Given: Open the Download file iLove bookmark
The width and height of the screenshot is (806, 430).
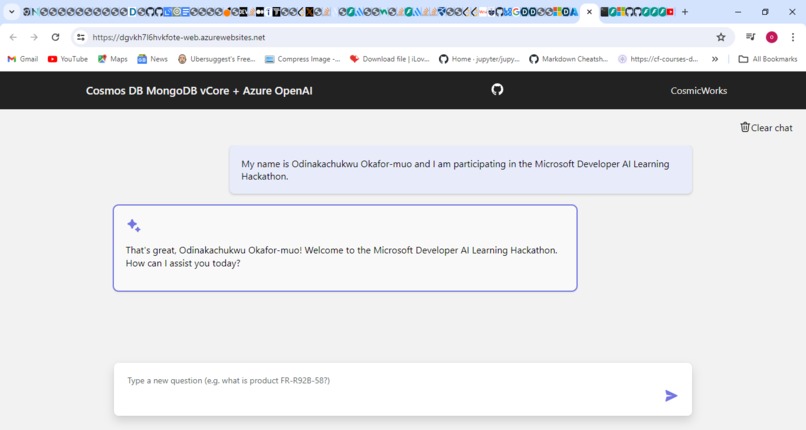Looking at the screenshot, I should click(390, 59).
